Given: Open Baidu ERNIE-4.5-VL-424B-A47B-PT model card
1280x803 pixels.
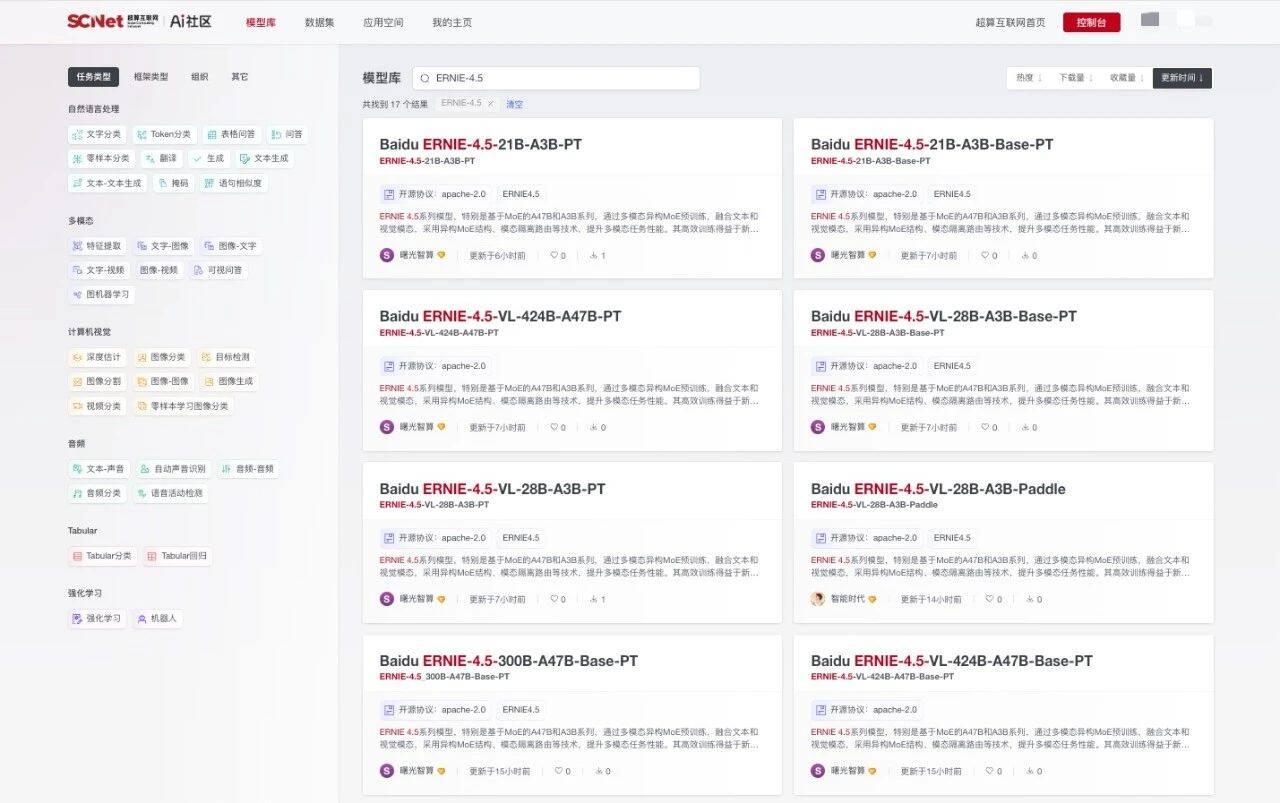Looking at the screenshot, I should click(572, 370).
